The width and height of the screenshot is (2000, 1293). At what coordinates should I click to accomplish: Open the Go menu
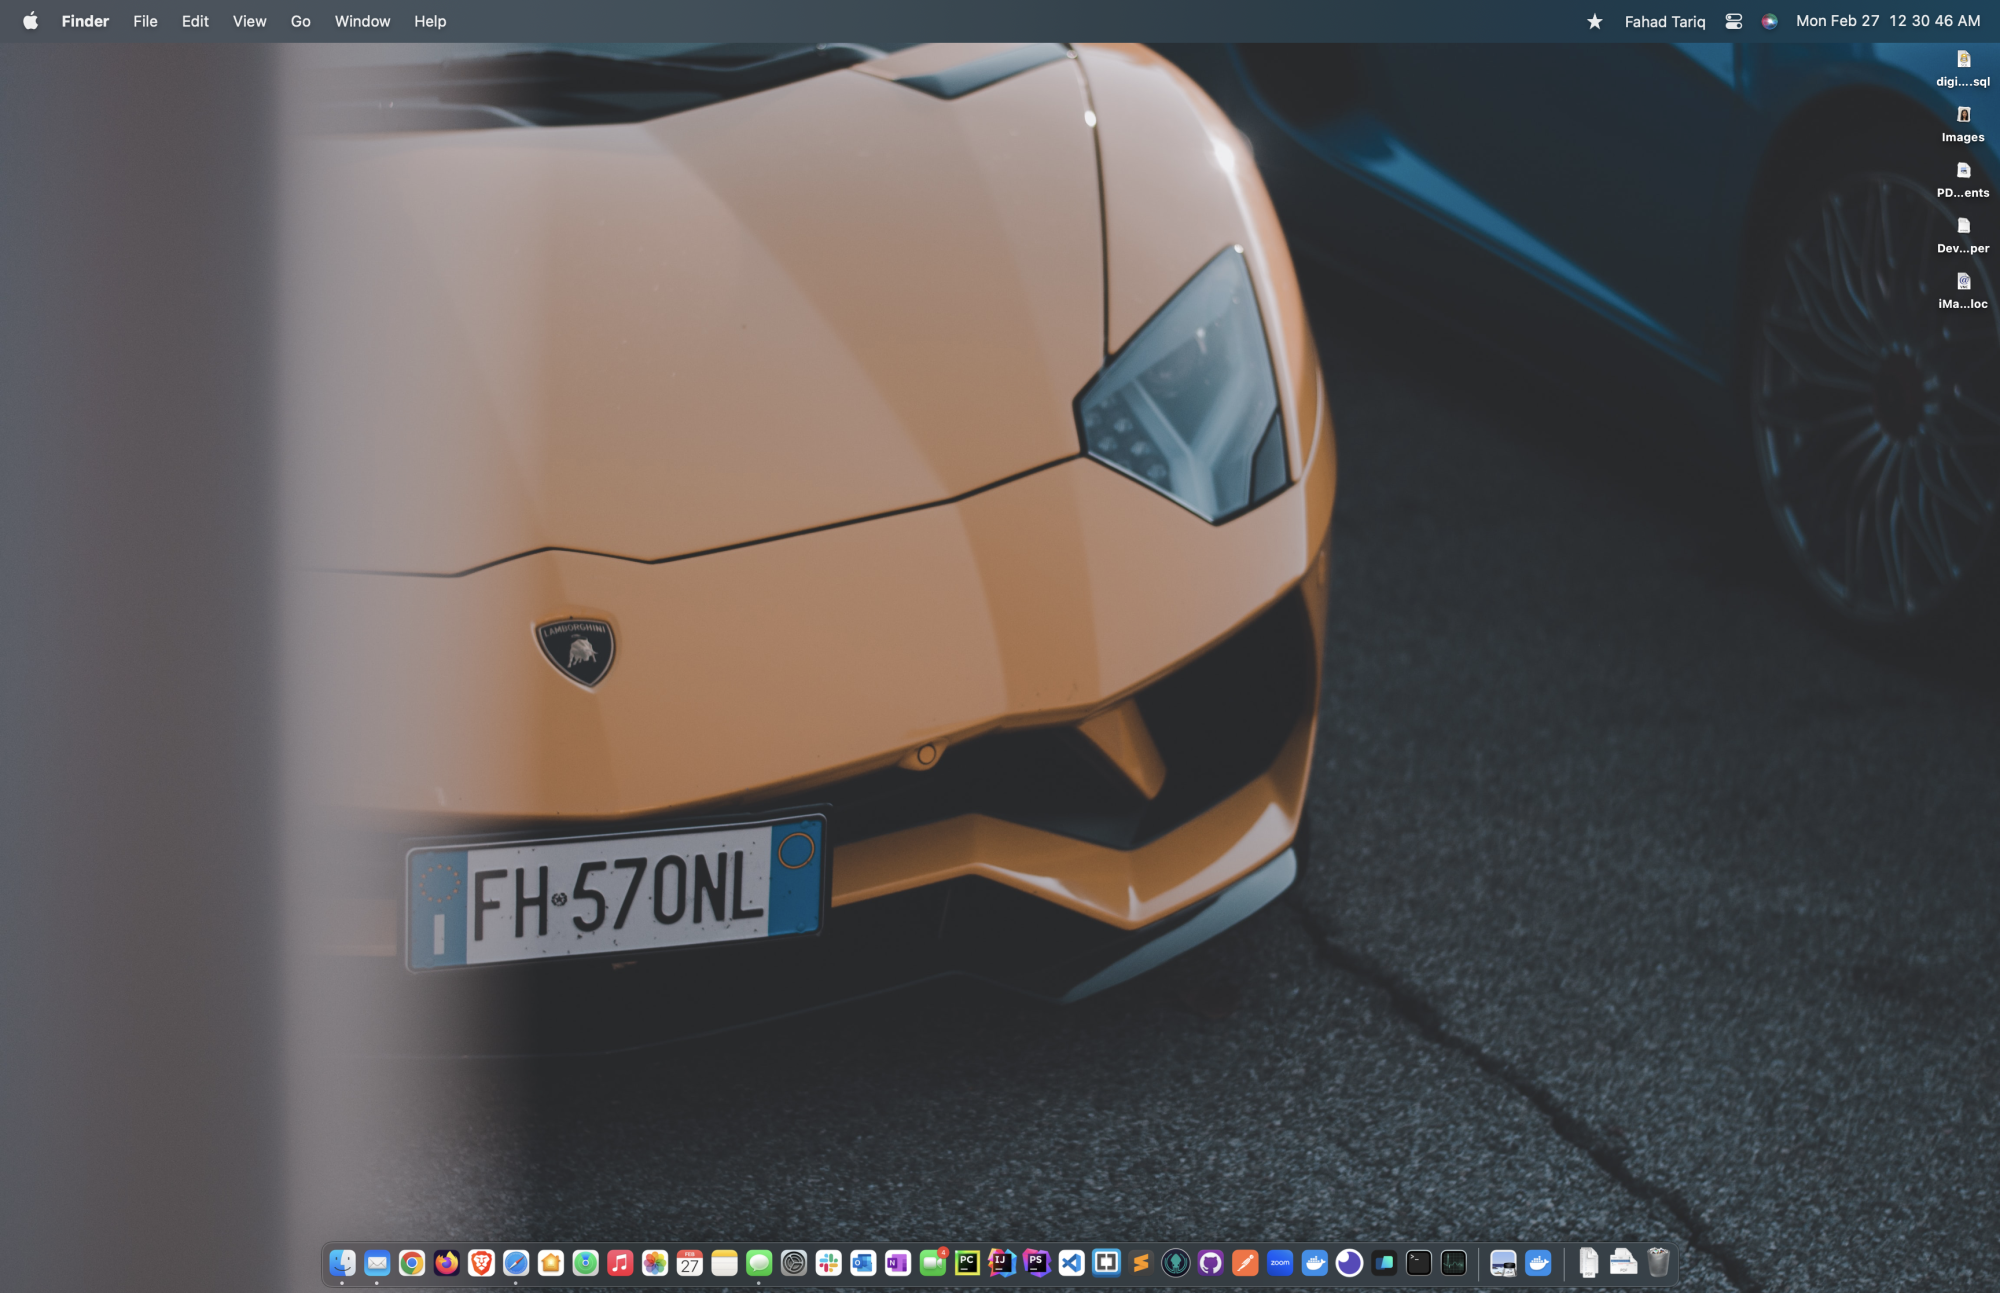click(x=300, y=21)
